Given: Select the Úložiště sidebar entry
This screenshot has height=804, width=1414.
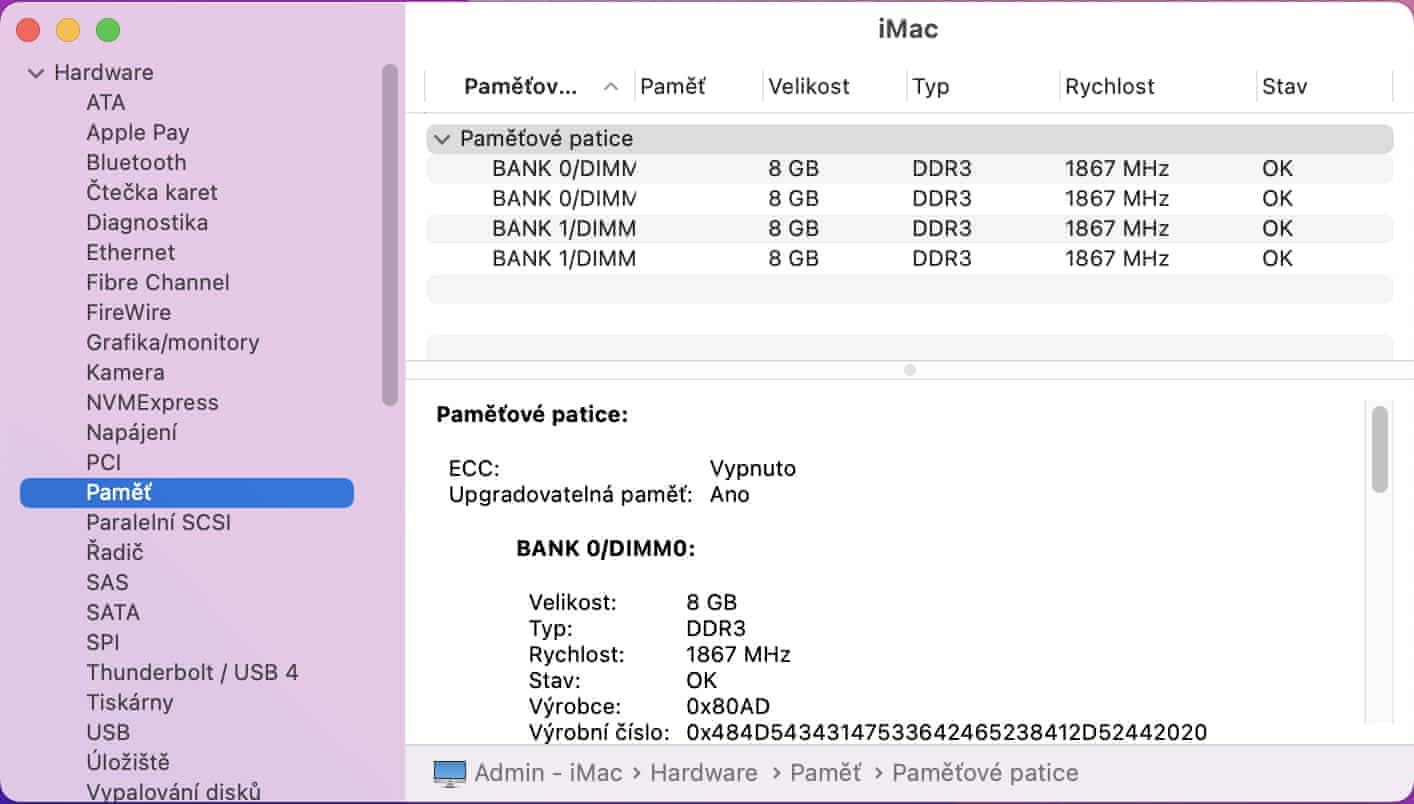Looking at the screenshot, I should point(128,762).
